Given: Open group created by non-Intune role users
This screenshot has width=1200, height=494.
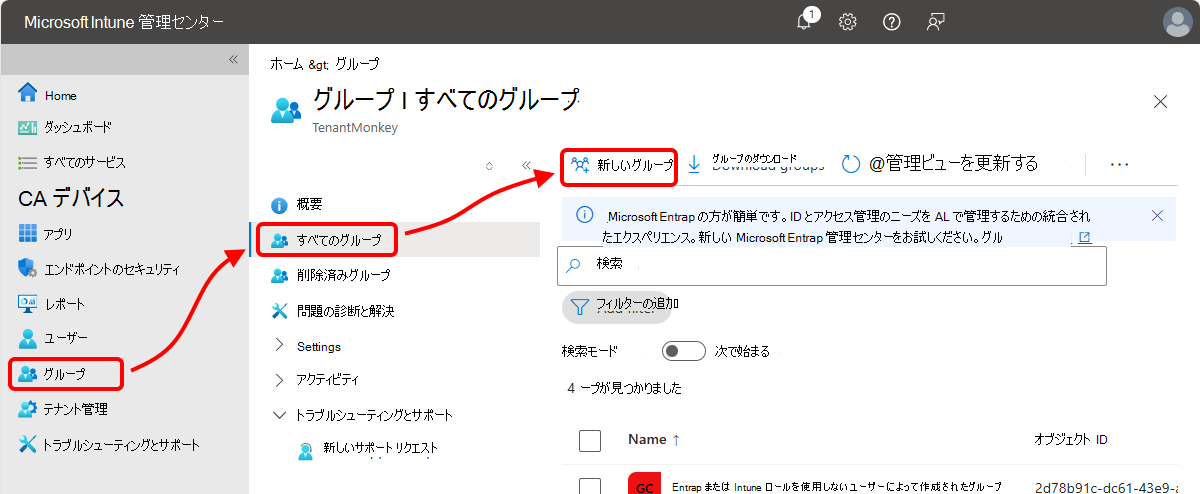Looking at the screenshot, I should click(x=837, y=486).
